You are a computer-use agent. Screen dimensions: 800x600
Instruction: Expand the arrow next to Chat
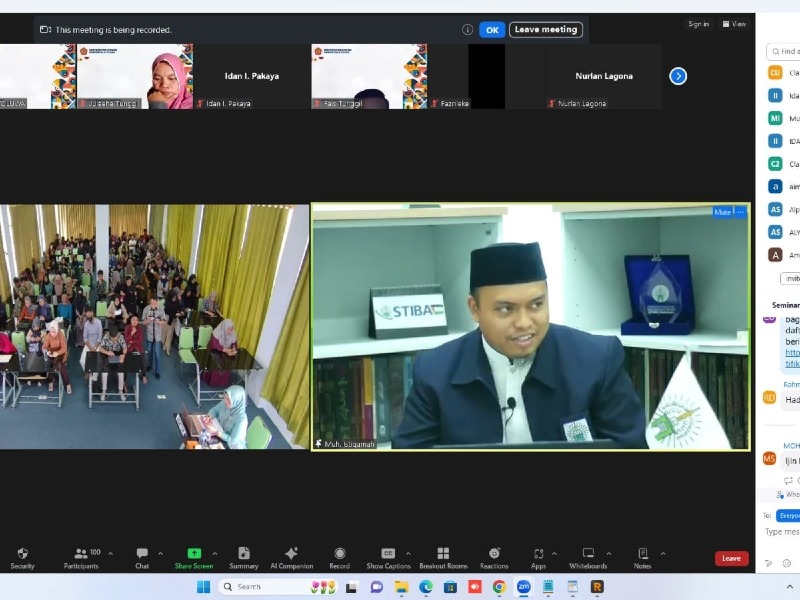click(x=160, y=554)
